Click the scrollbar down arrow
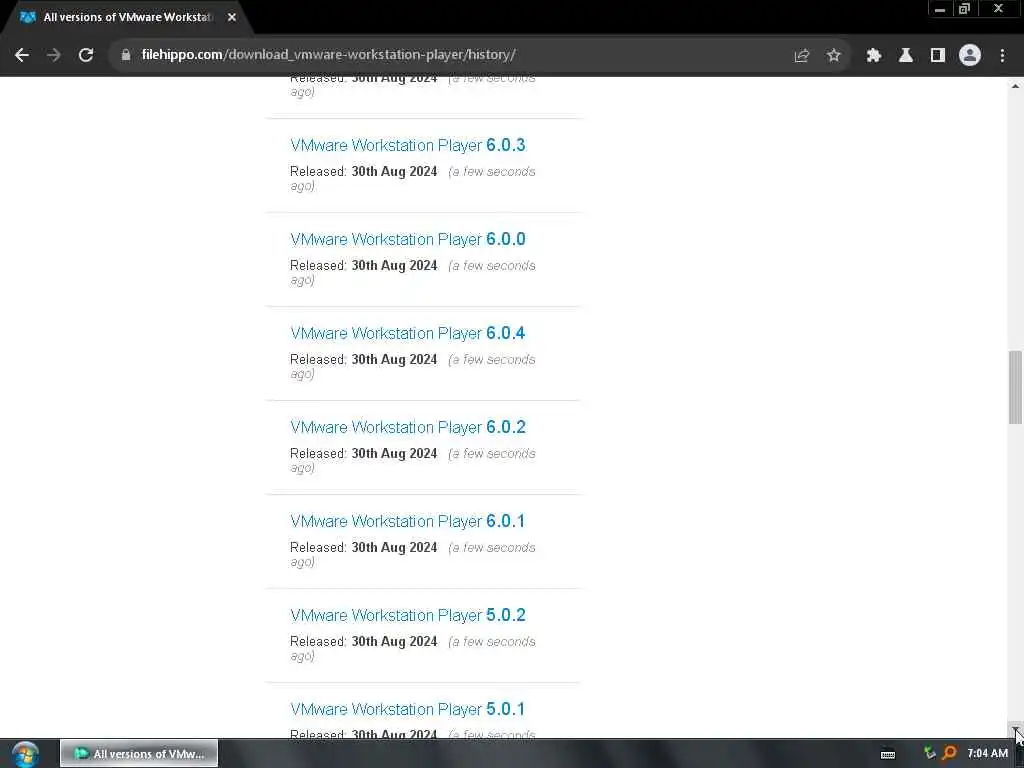 pyautogui.click(x=1015, y=729)
